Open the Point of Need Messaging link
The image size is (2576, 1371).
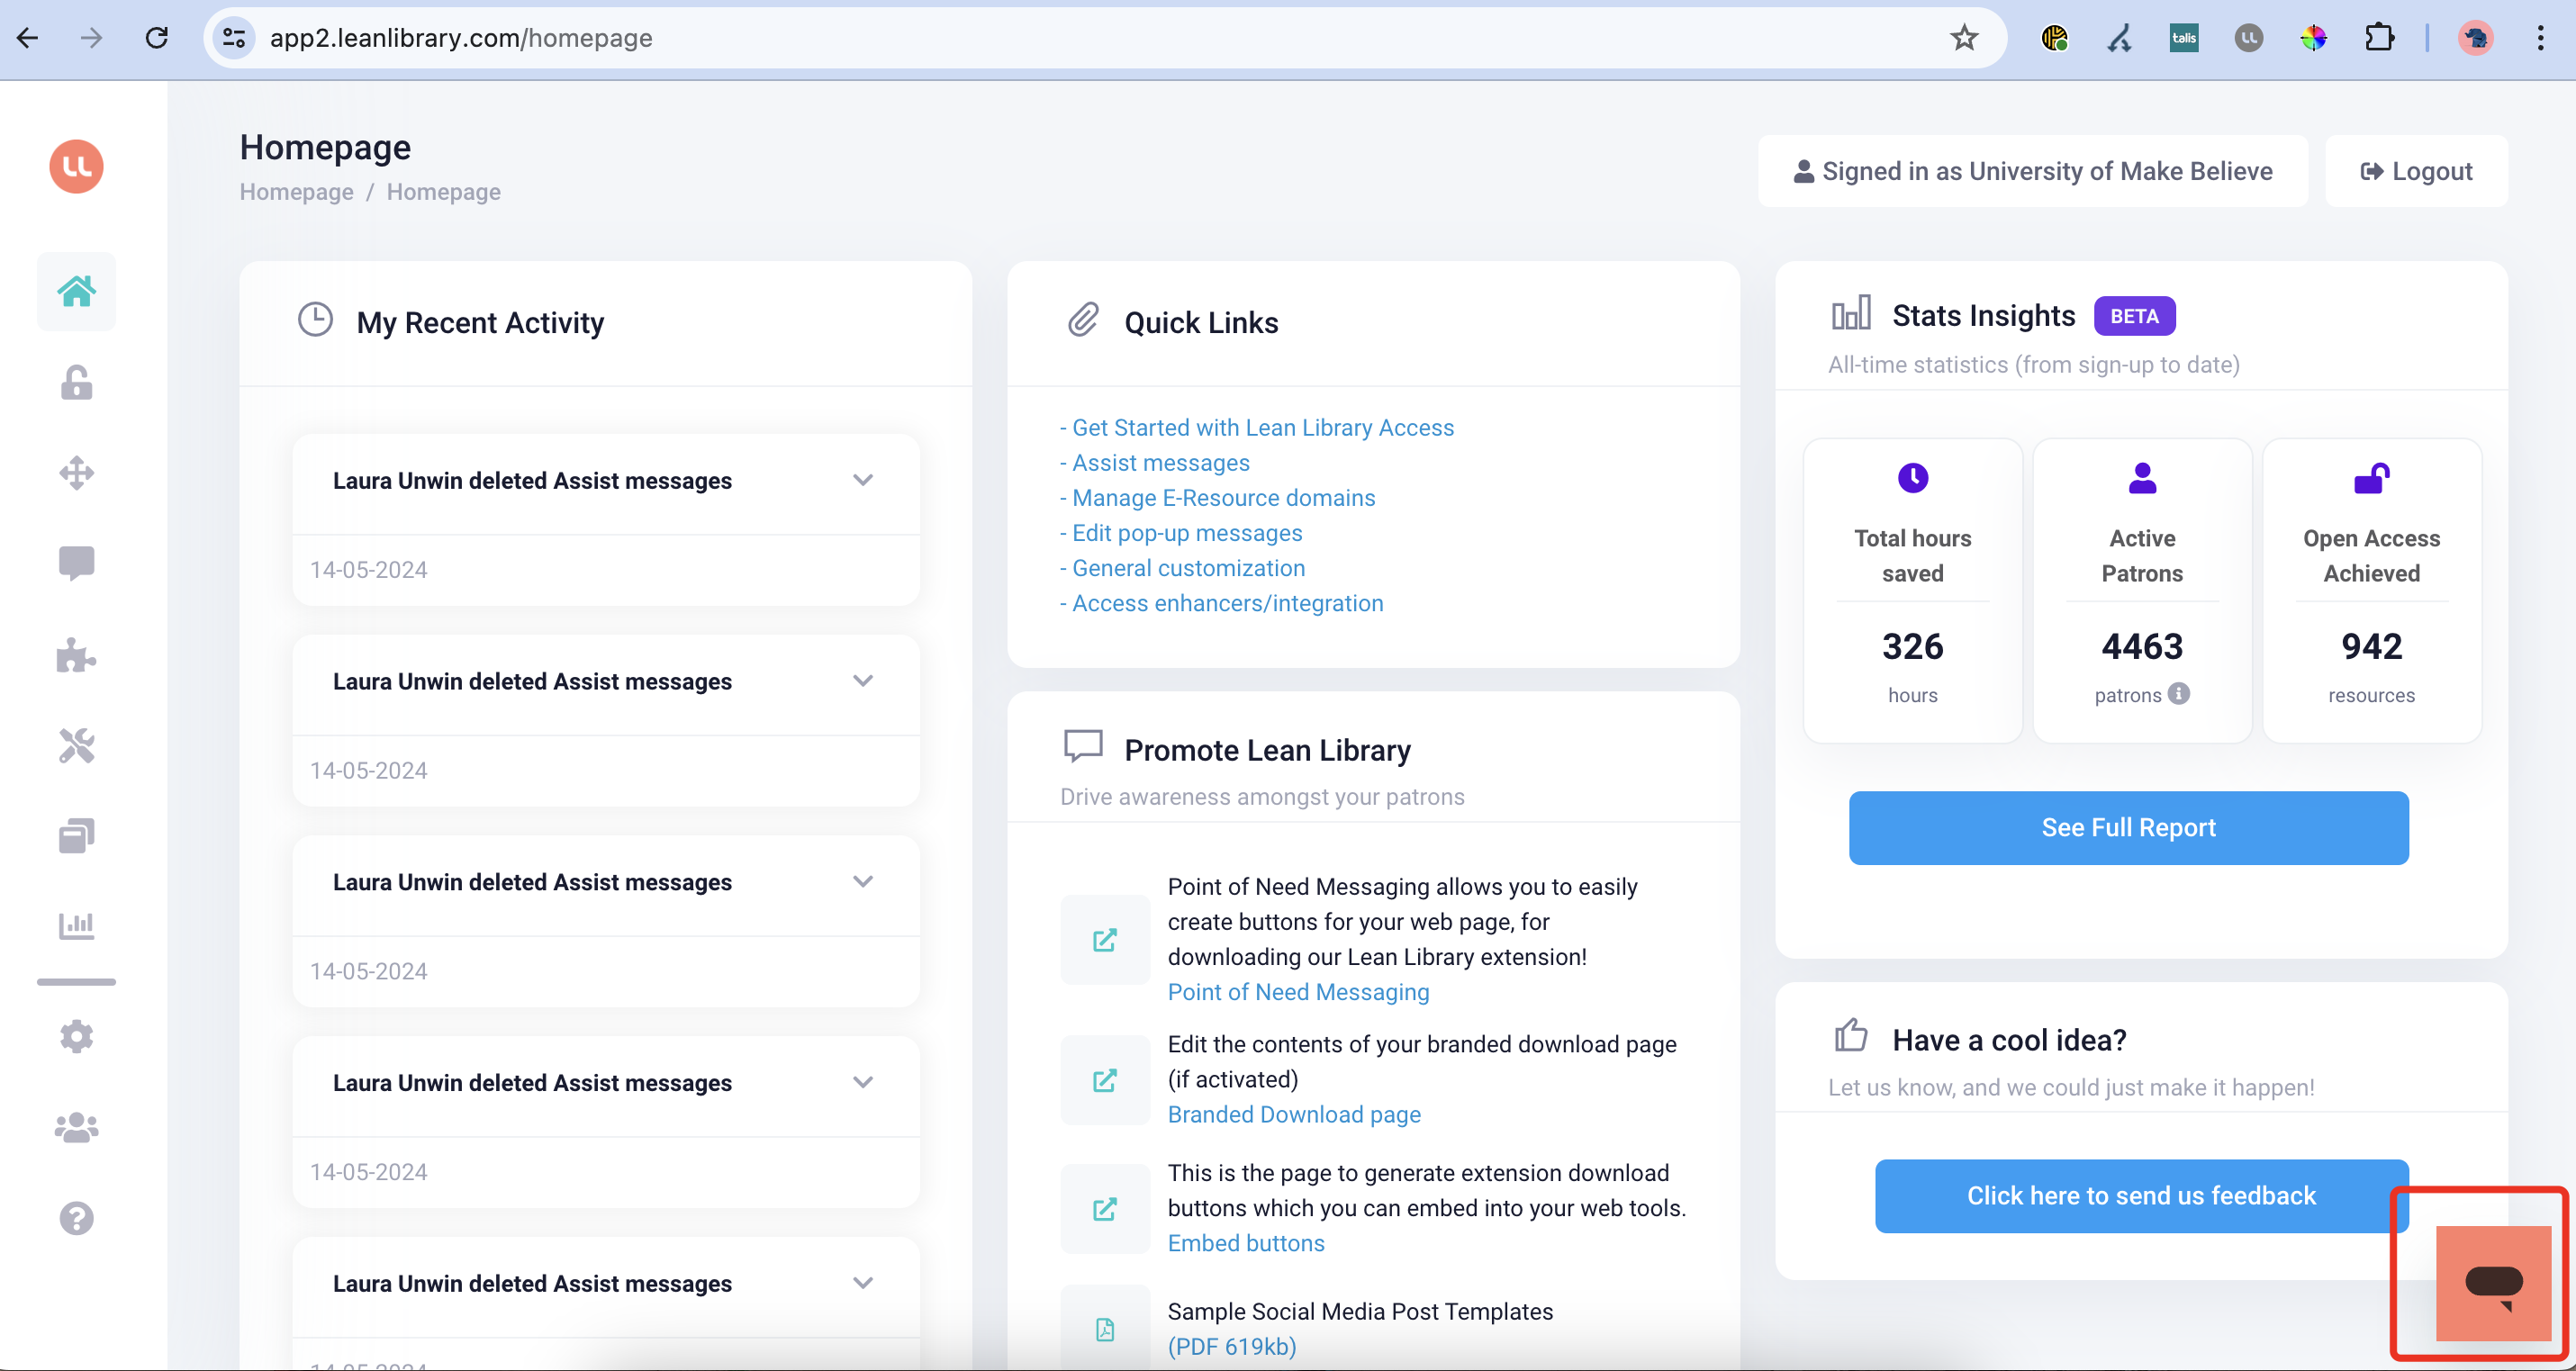(x=1298, y=992)
